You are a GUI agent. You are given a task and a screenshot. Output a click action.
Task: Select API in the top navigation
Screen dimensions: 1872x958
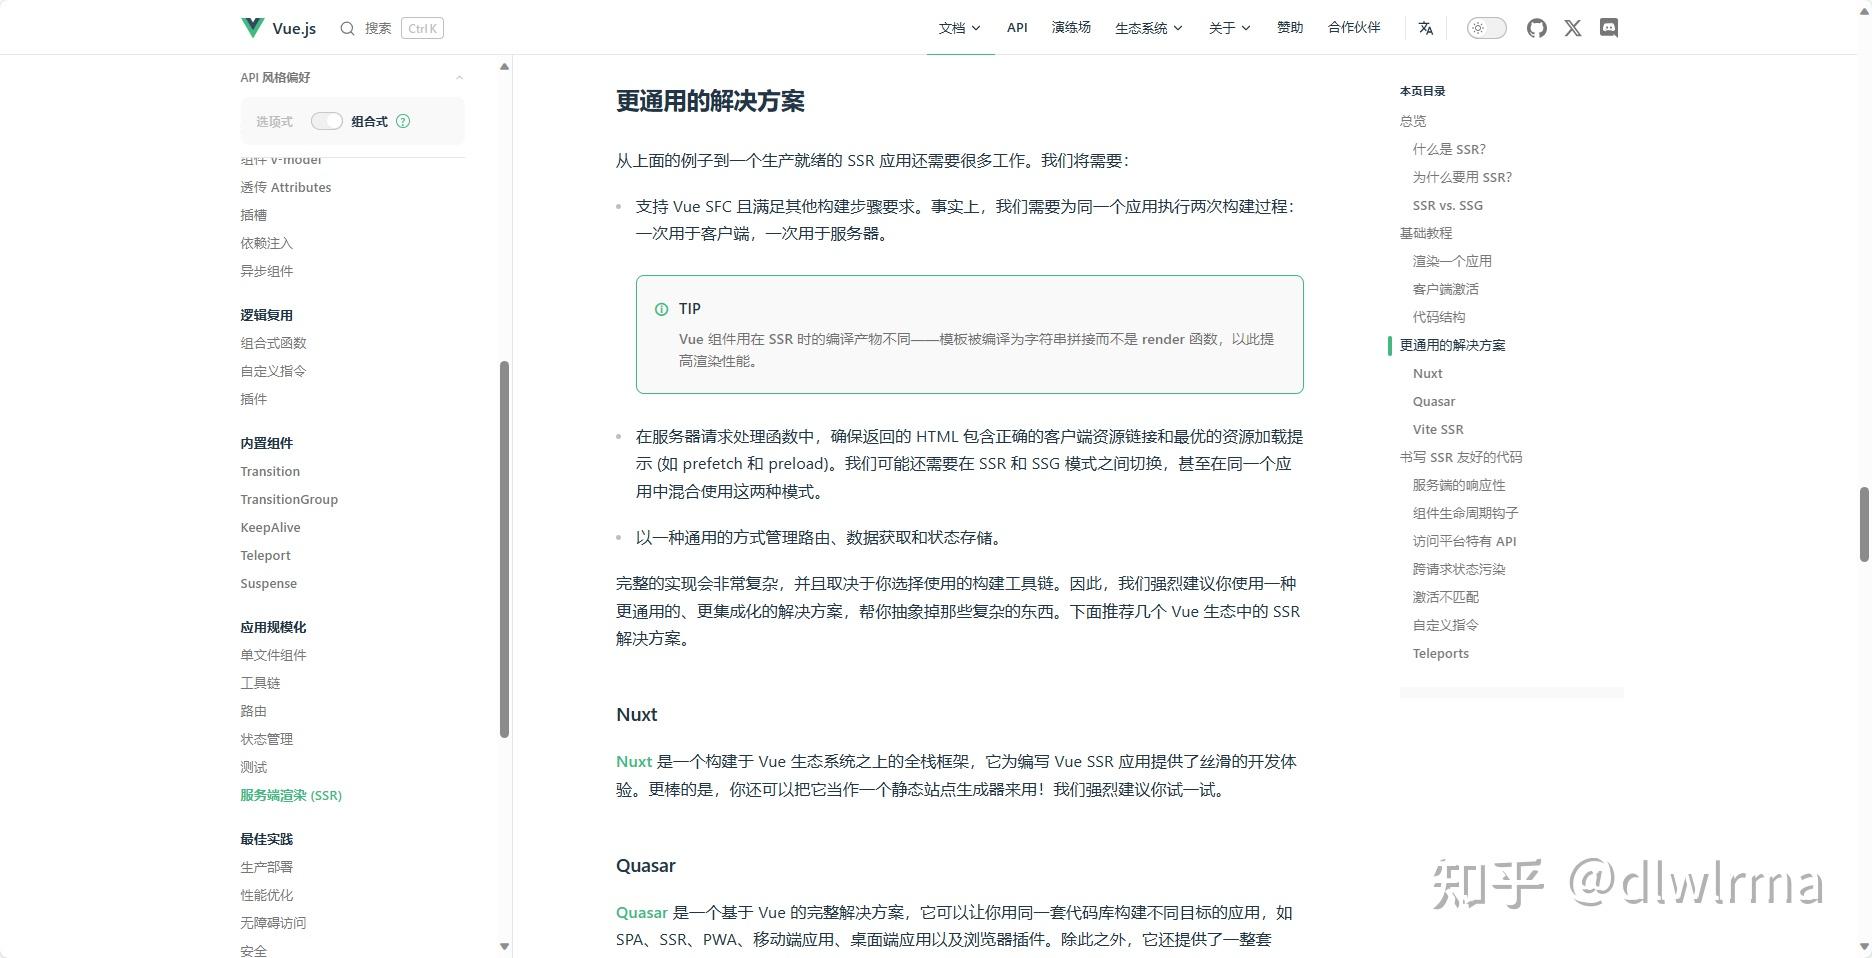point(1016,28)
